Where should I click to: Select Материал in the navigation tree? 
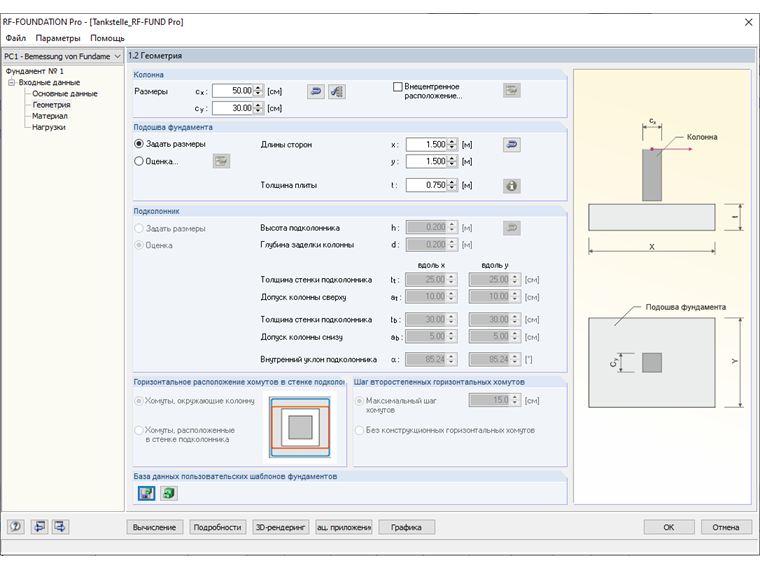(x=50, y=116)
